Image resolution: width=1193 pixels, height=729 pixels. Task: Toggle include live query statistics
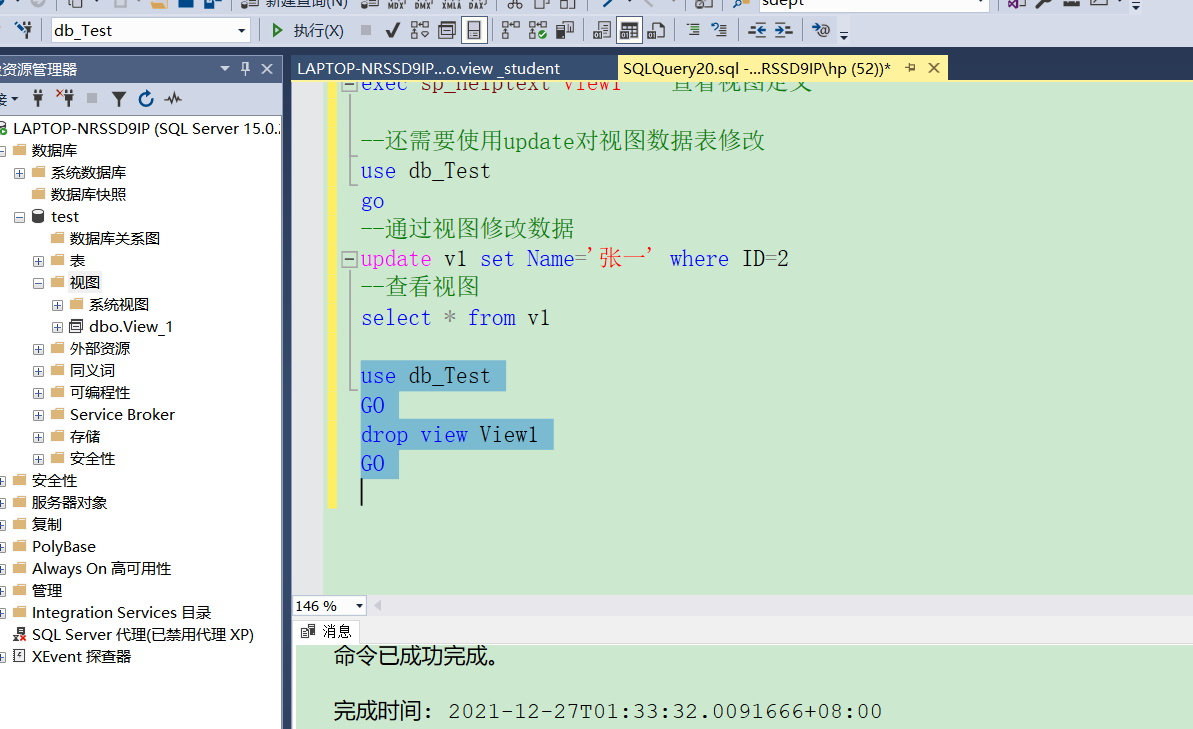pos(538,30)
